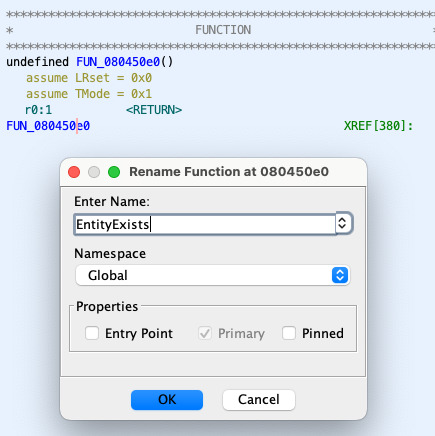Select FUN_080450e0 in function signature
The height and width of the screenshot is (436, 435).
(x=118, y=62)
